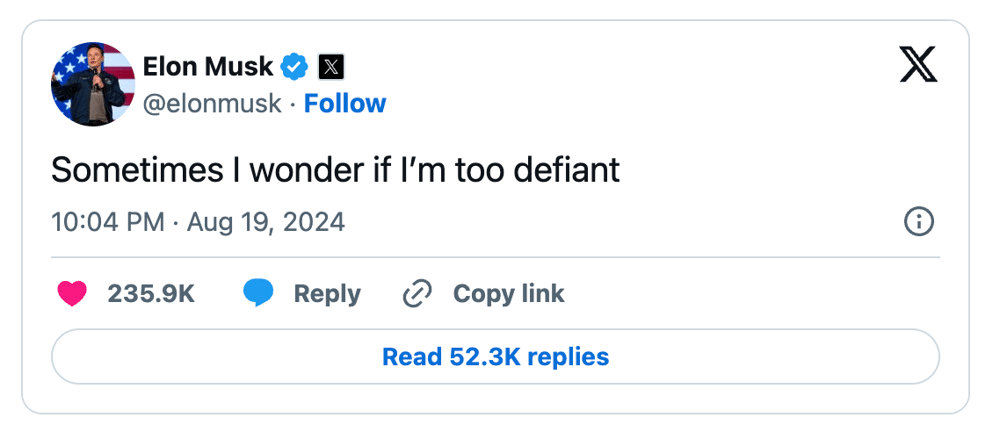Click the 'Copy link' text label

tap(509, 294)
